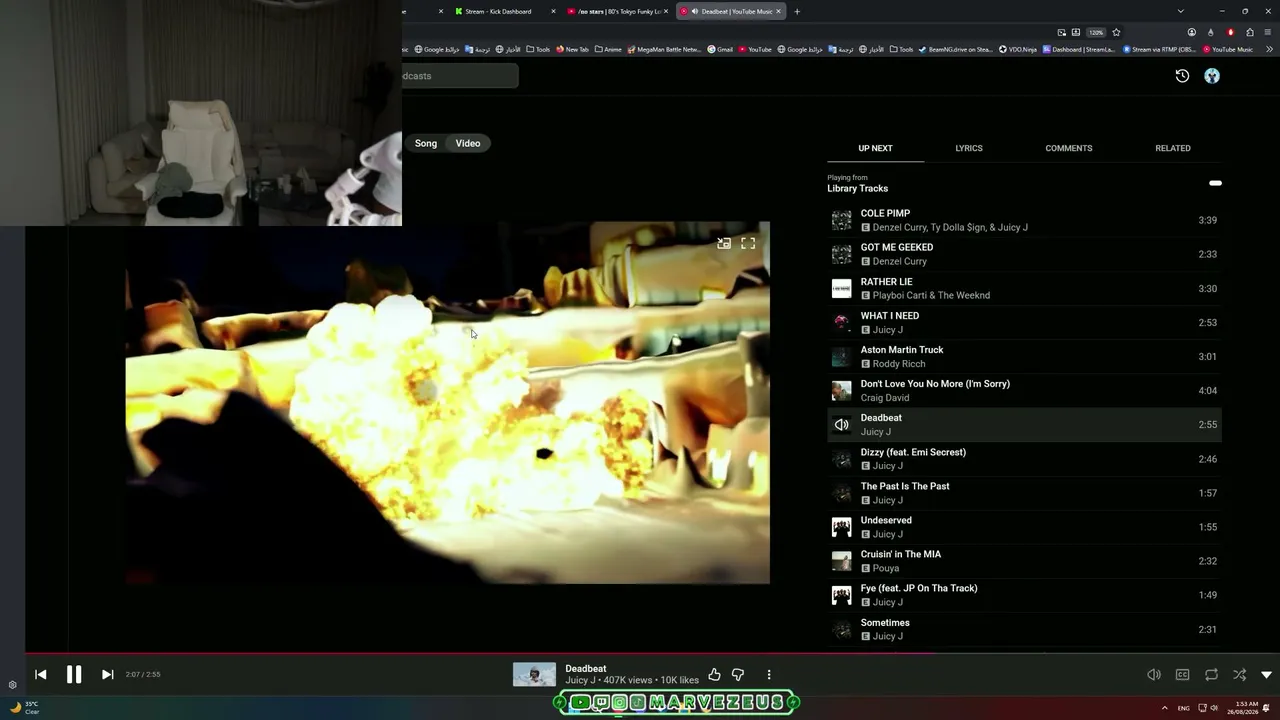
Task: Play GOT ME GEEKED from the queue
Action: click(1024, 254)
